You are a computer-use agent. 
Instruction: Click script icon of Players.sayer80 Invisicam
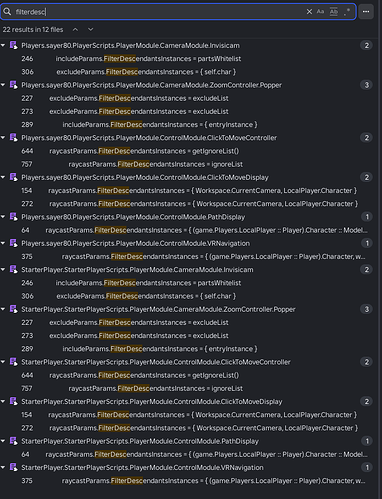14,45
